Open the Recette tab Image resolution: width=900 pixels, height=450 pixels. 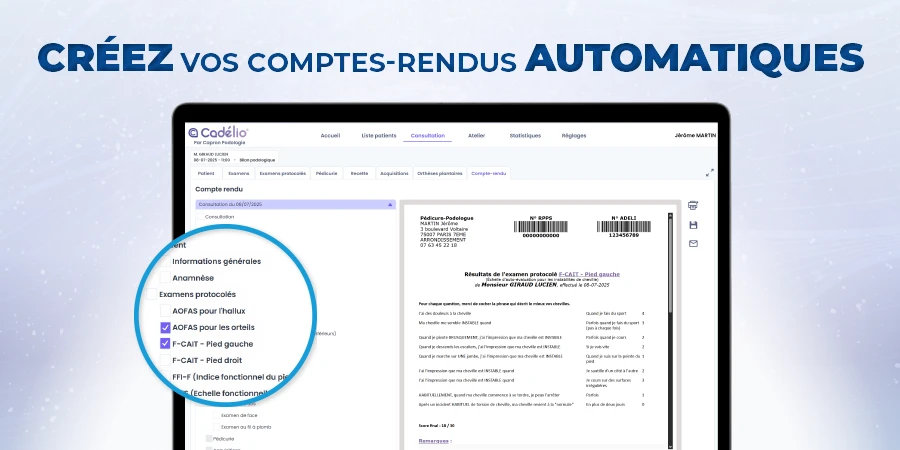click(x=359, y=173)
